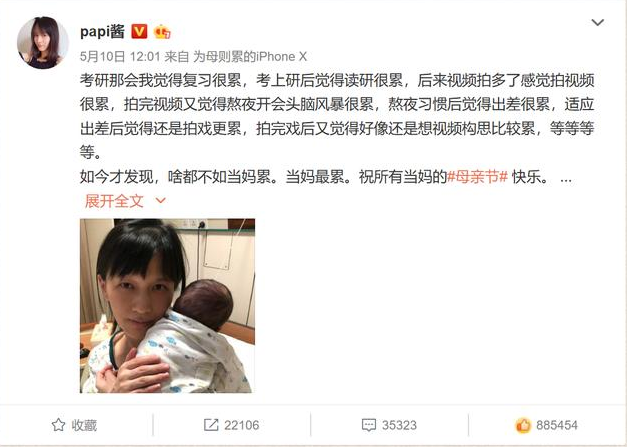Click the 5月10日 12:01 timestamp
This screenshot has width=627, height=447.
120,57
